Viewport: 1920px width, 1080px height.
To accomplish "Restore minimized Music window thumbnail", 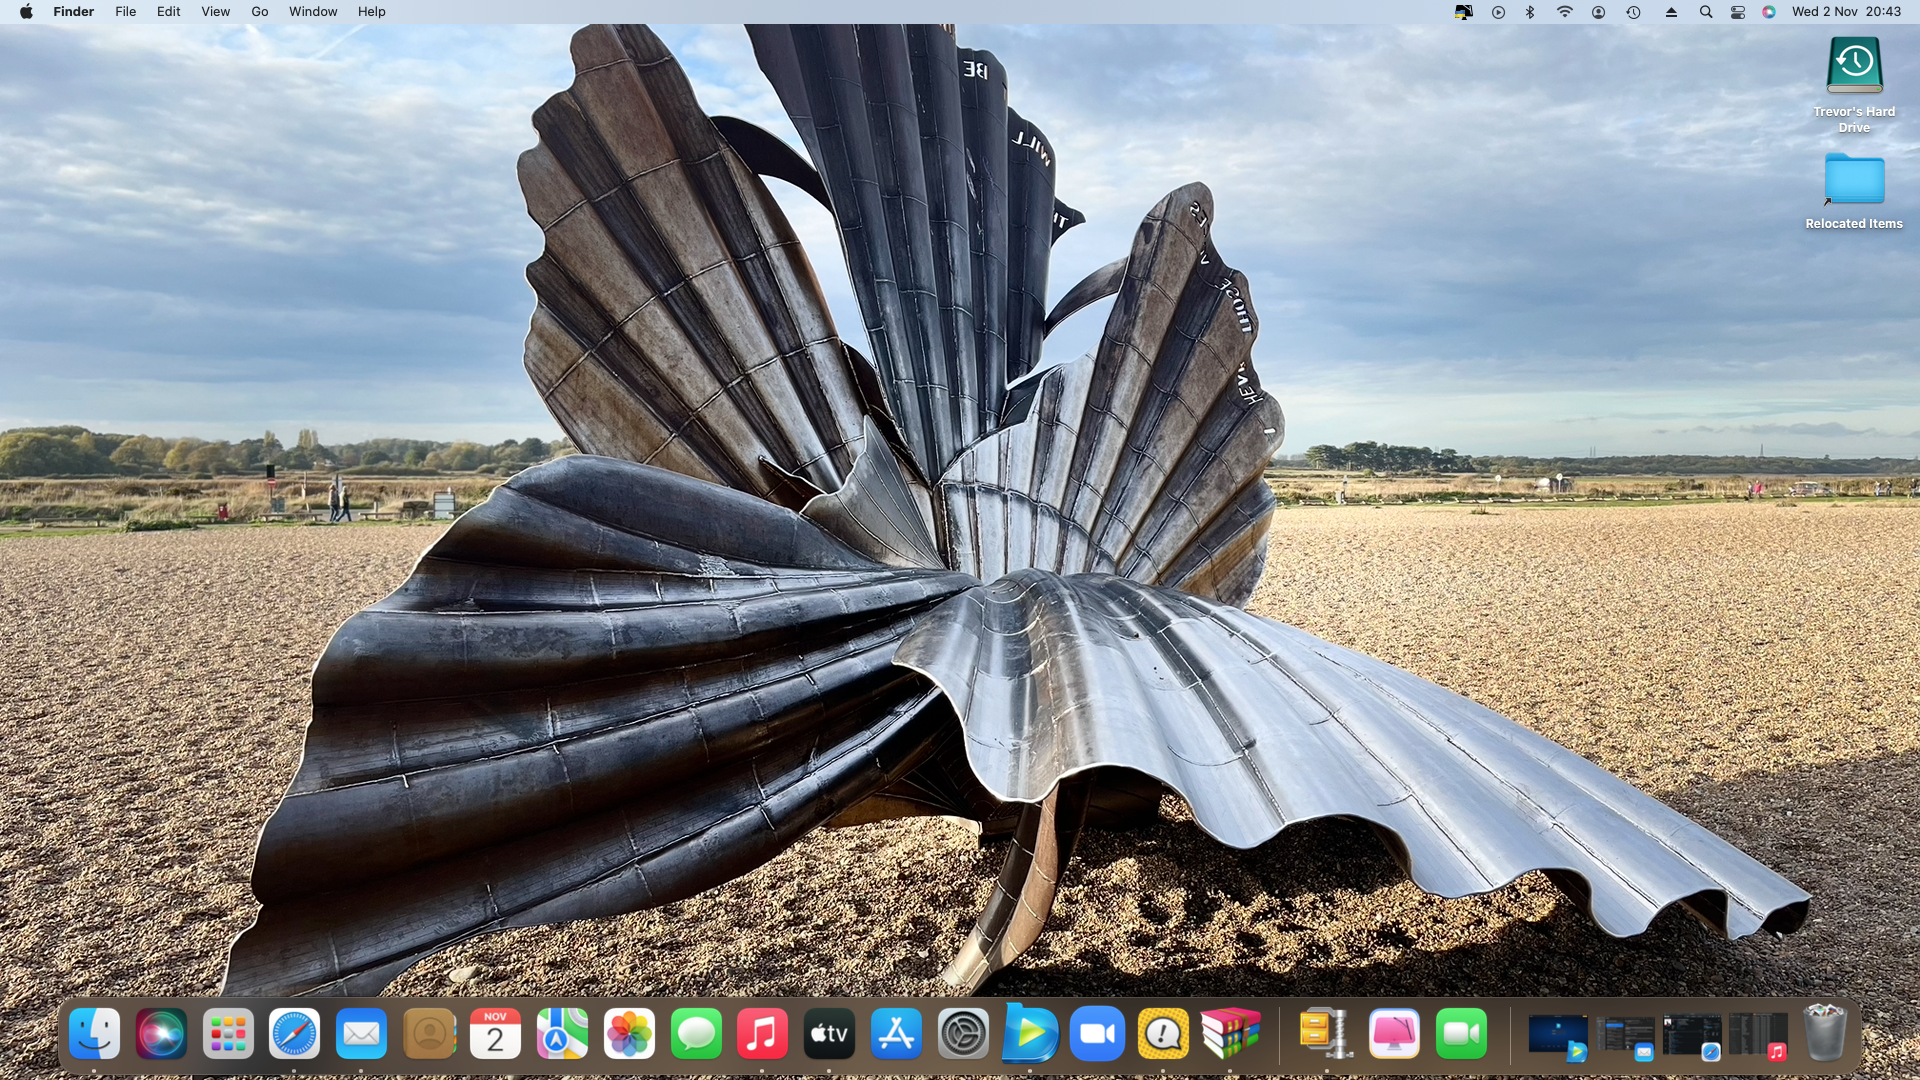I will 1758,1036.
